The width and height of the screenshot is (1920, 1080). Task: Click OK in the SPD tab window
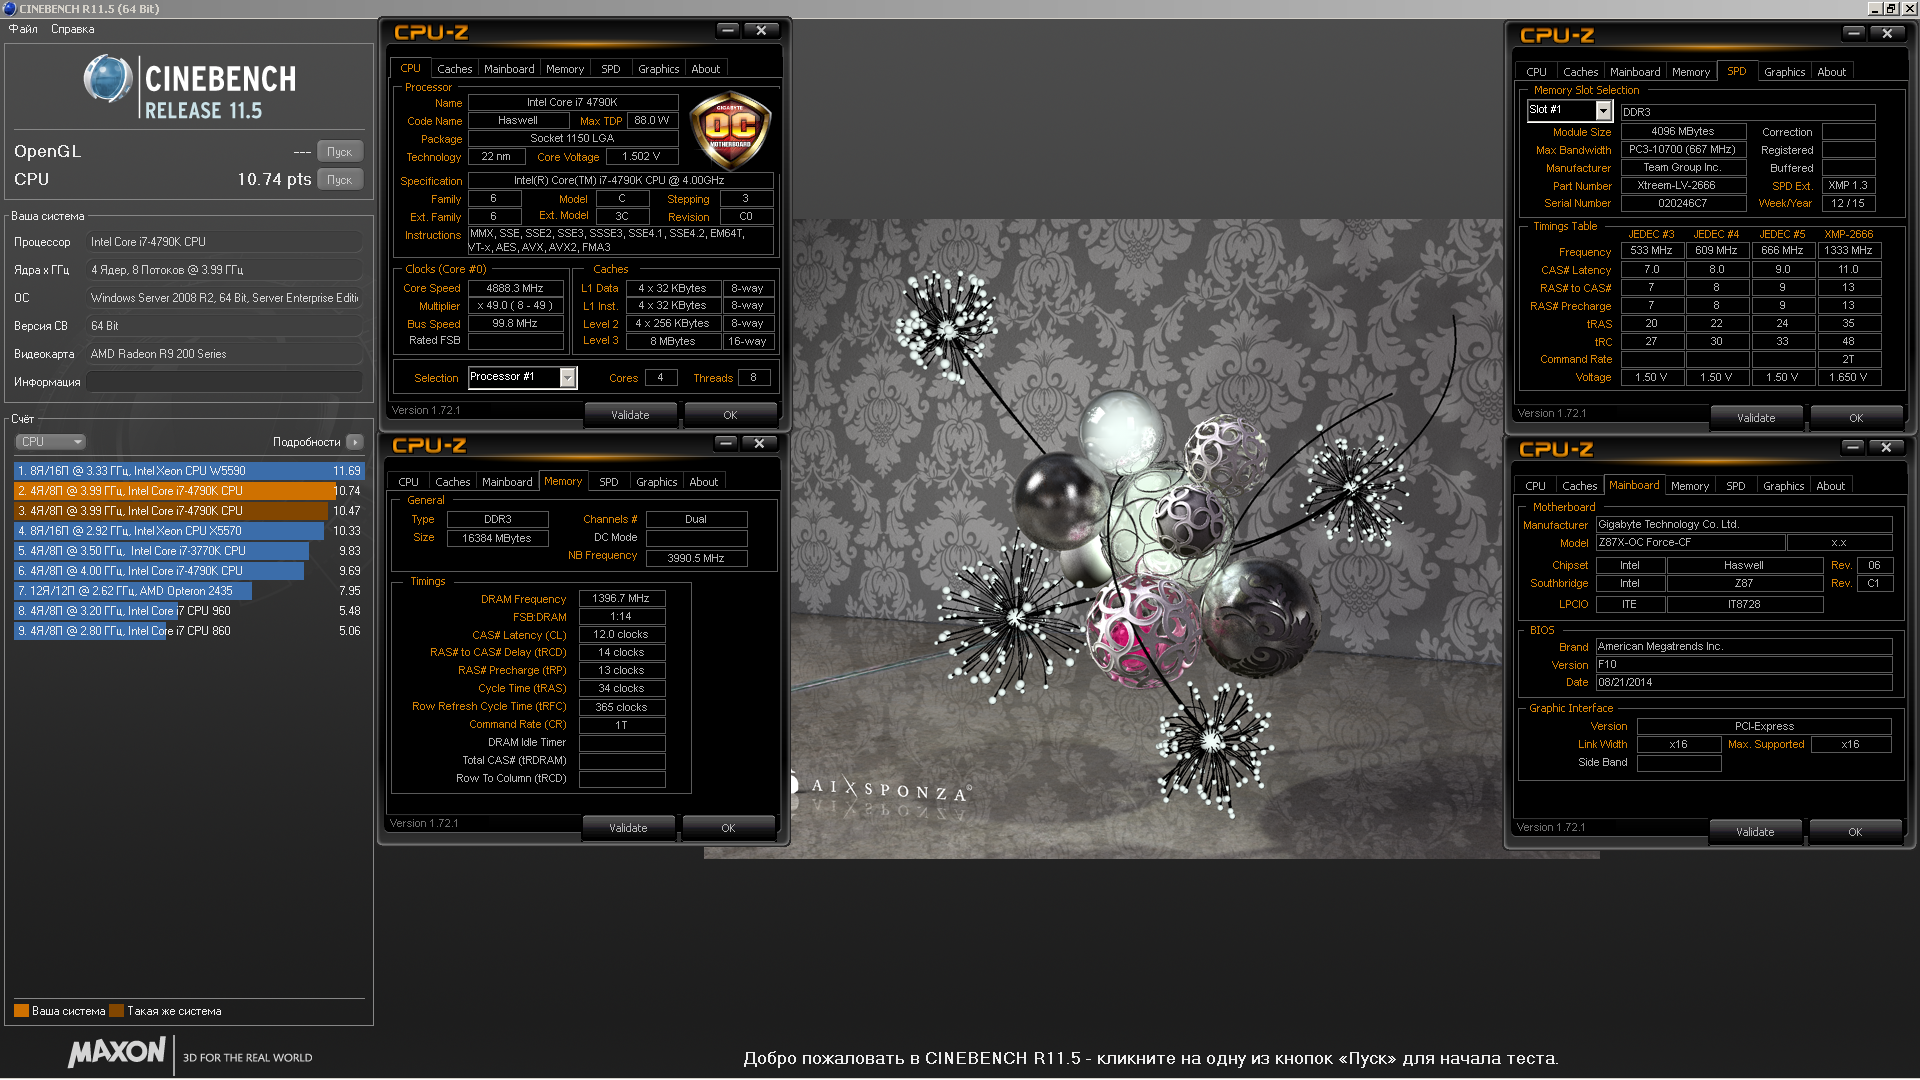1856,418
